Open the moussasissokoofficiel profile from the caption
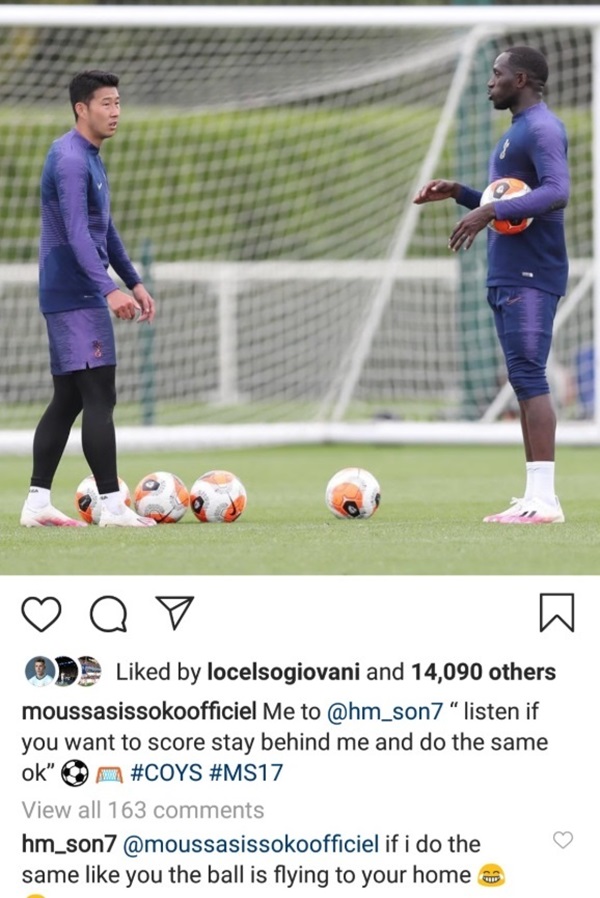The width and height of the screenshot is (600, 898). pyautogui.click(x=139, y=711)
